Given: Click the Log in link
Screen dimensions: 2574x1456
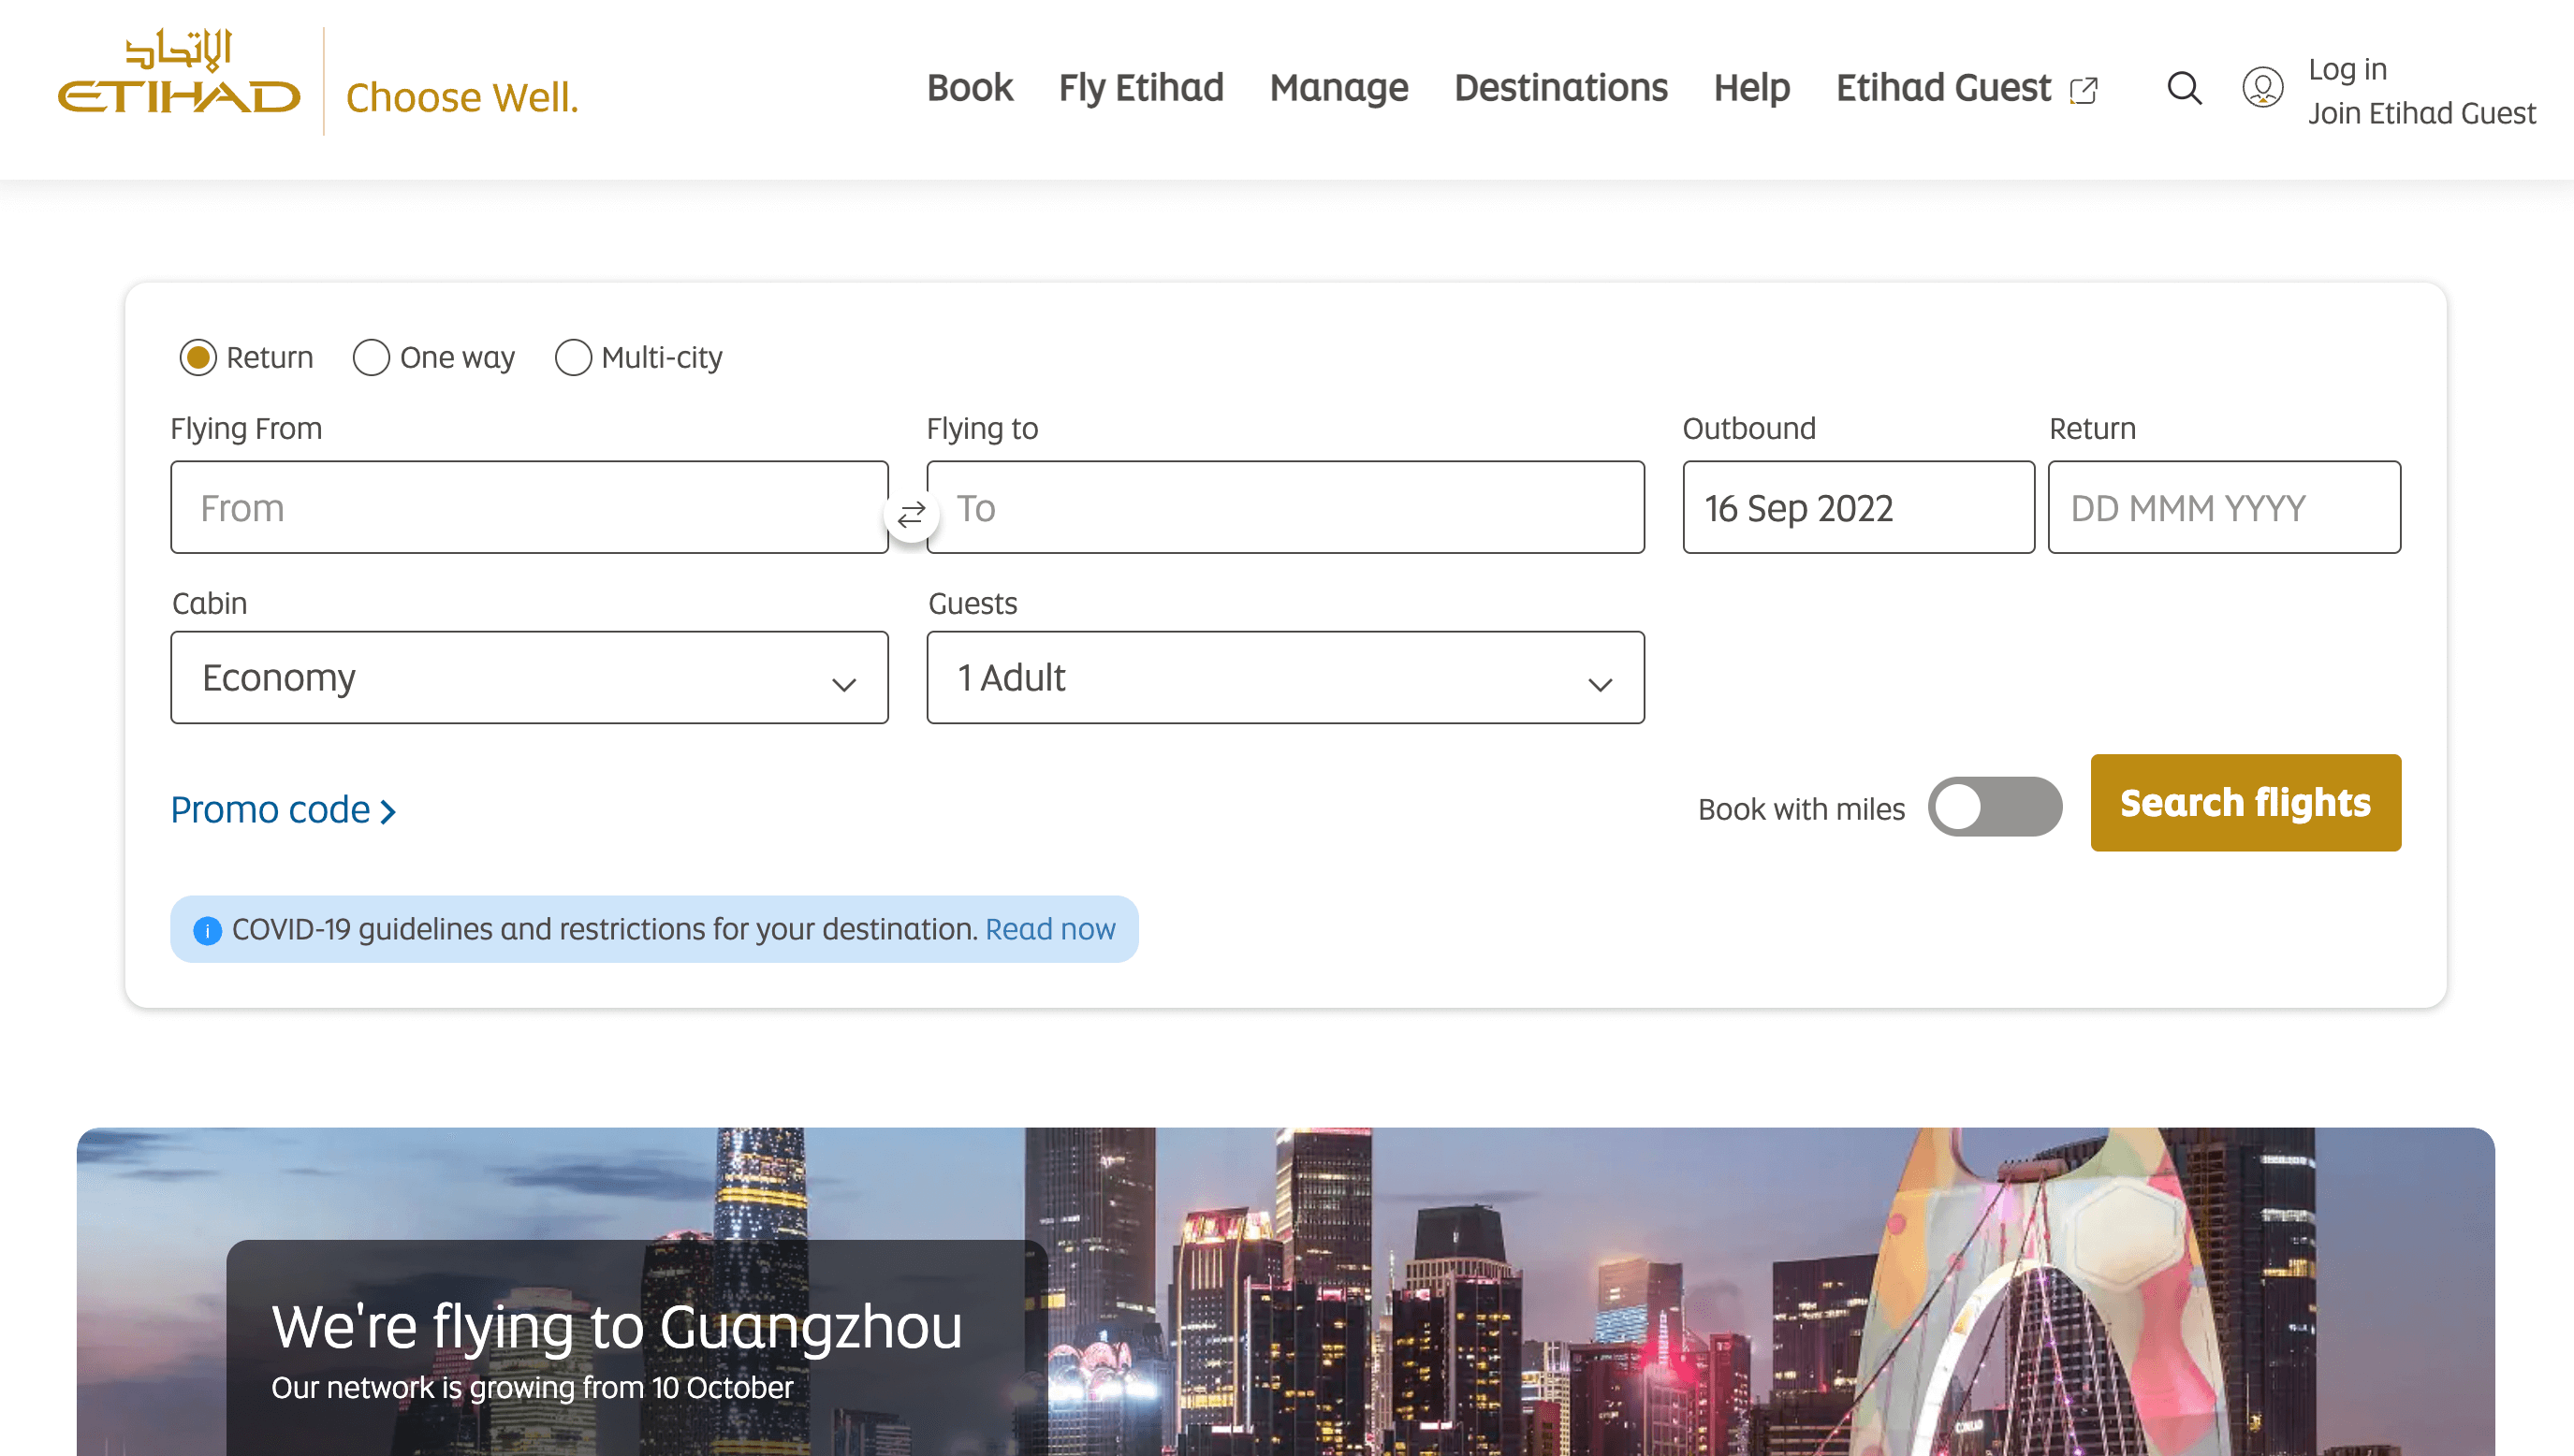Looking at the screenshot, I should [2347, 69].
